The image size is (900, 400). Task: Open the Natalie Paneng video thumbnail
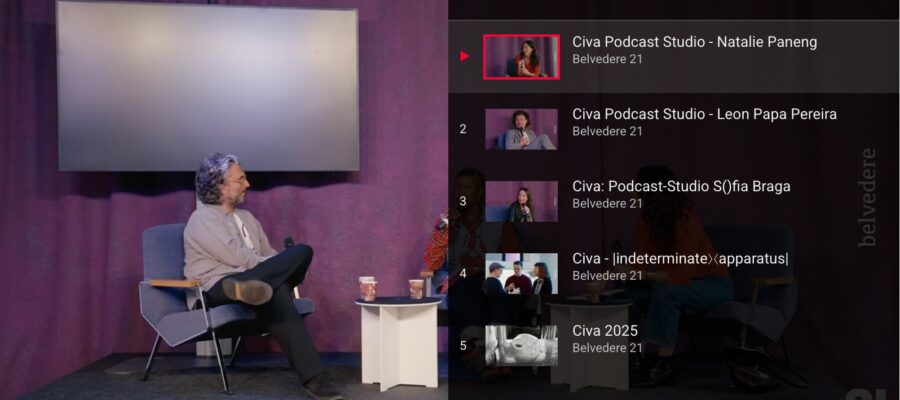[x=521, y=57]
